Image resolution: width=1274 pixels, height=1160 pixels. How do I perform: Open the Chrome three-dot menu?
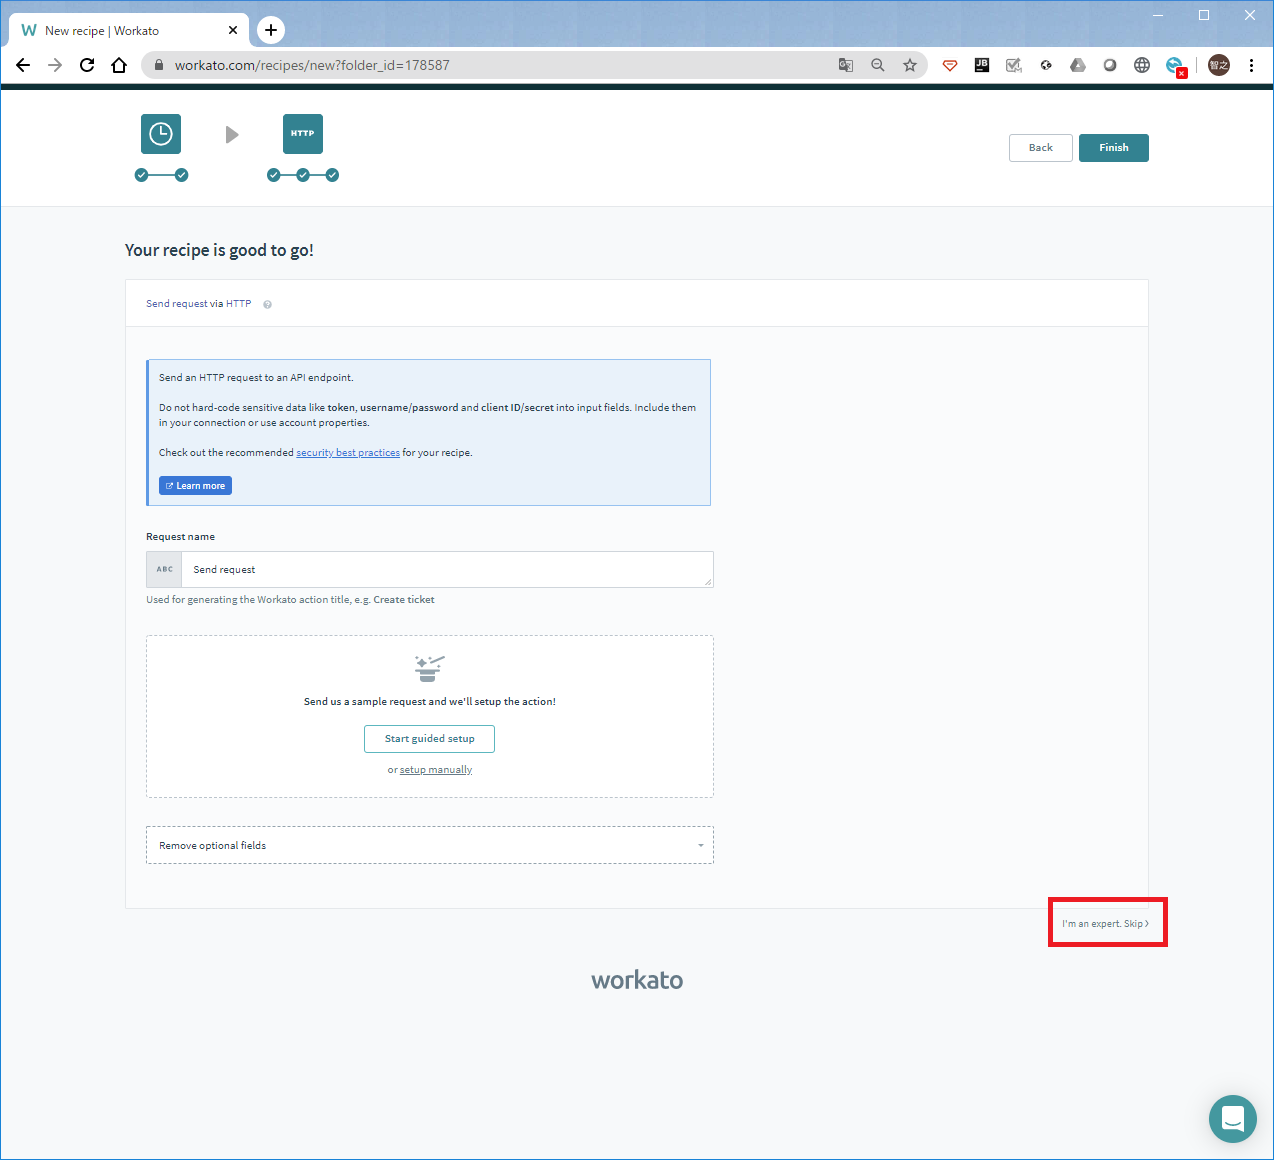(1251, 65)
